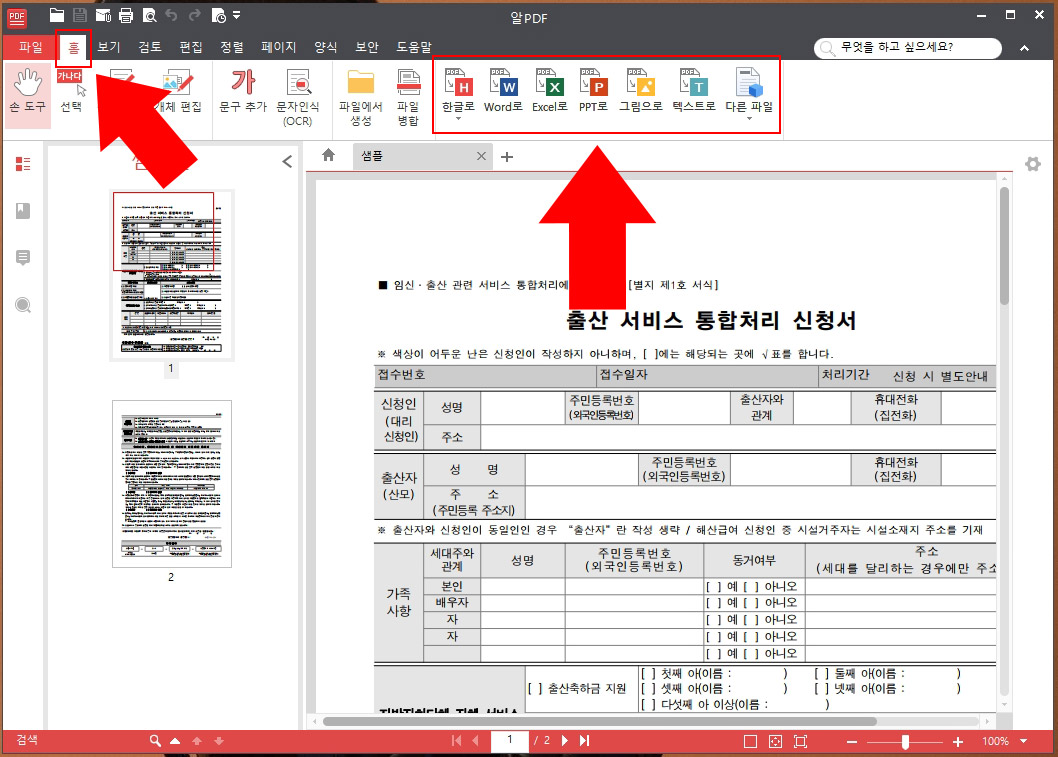Go to the next page with the arrow button

[x=565, y=740]
